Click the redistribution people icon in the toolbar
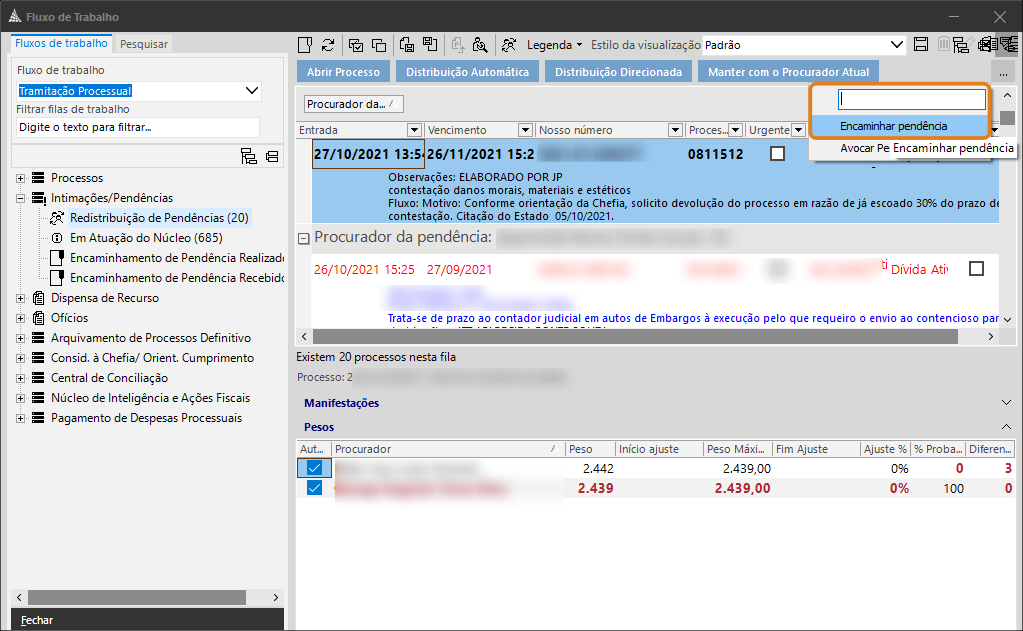The image size is (1023, 631). (509, 45)
